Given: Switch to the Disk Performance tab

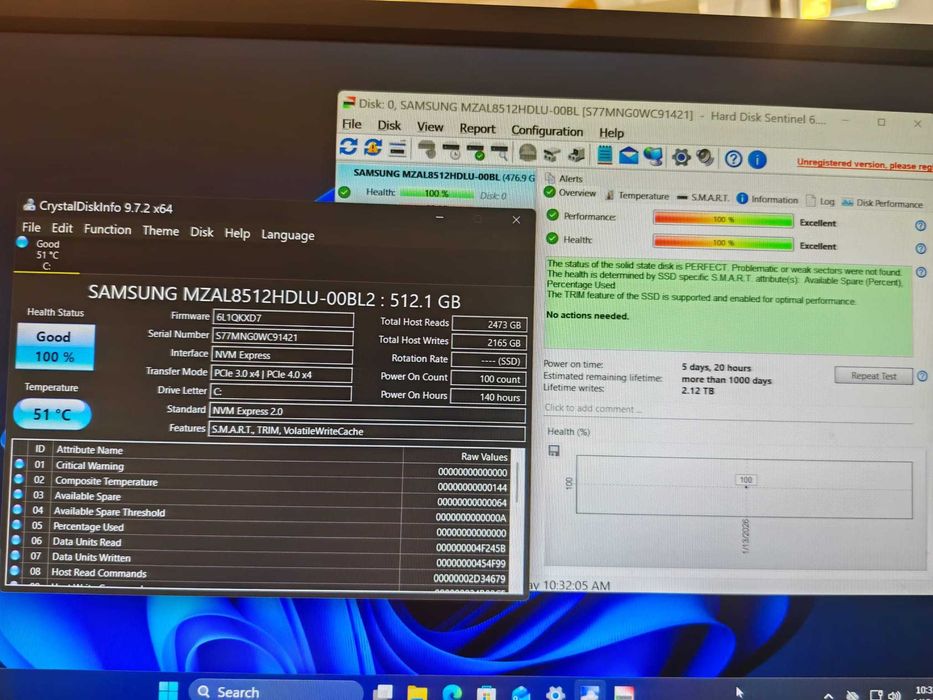Looking at the screenshot, I should point(882,203).
